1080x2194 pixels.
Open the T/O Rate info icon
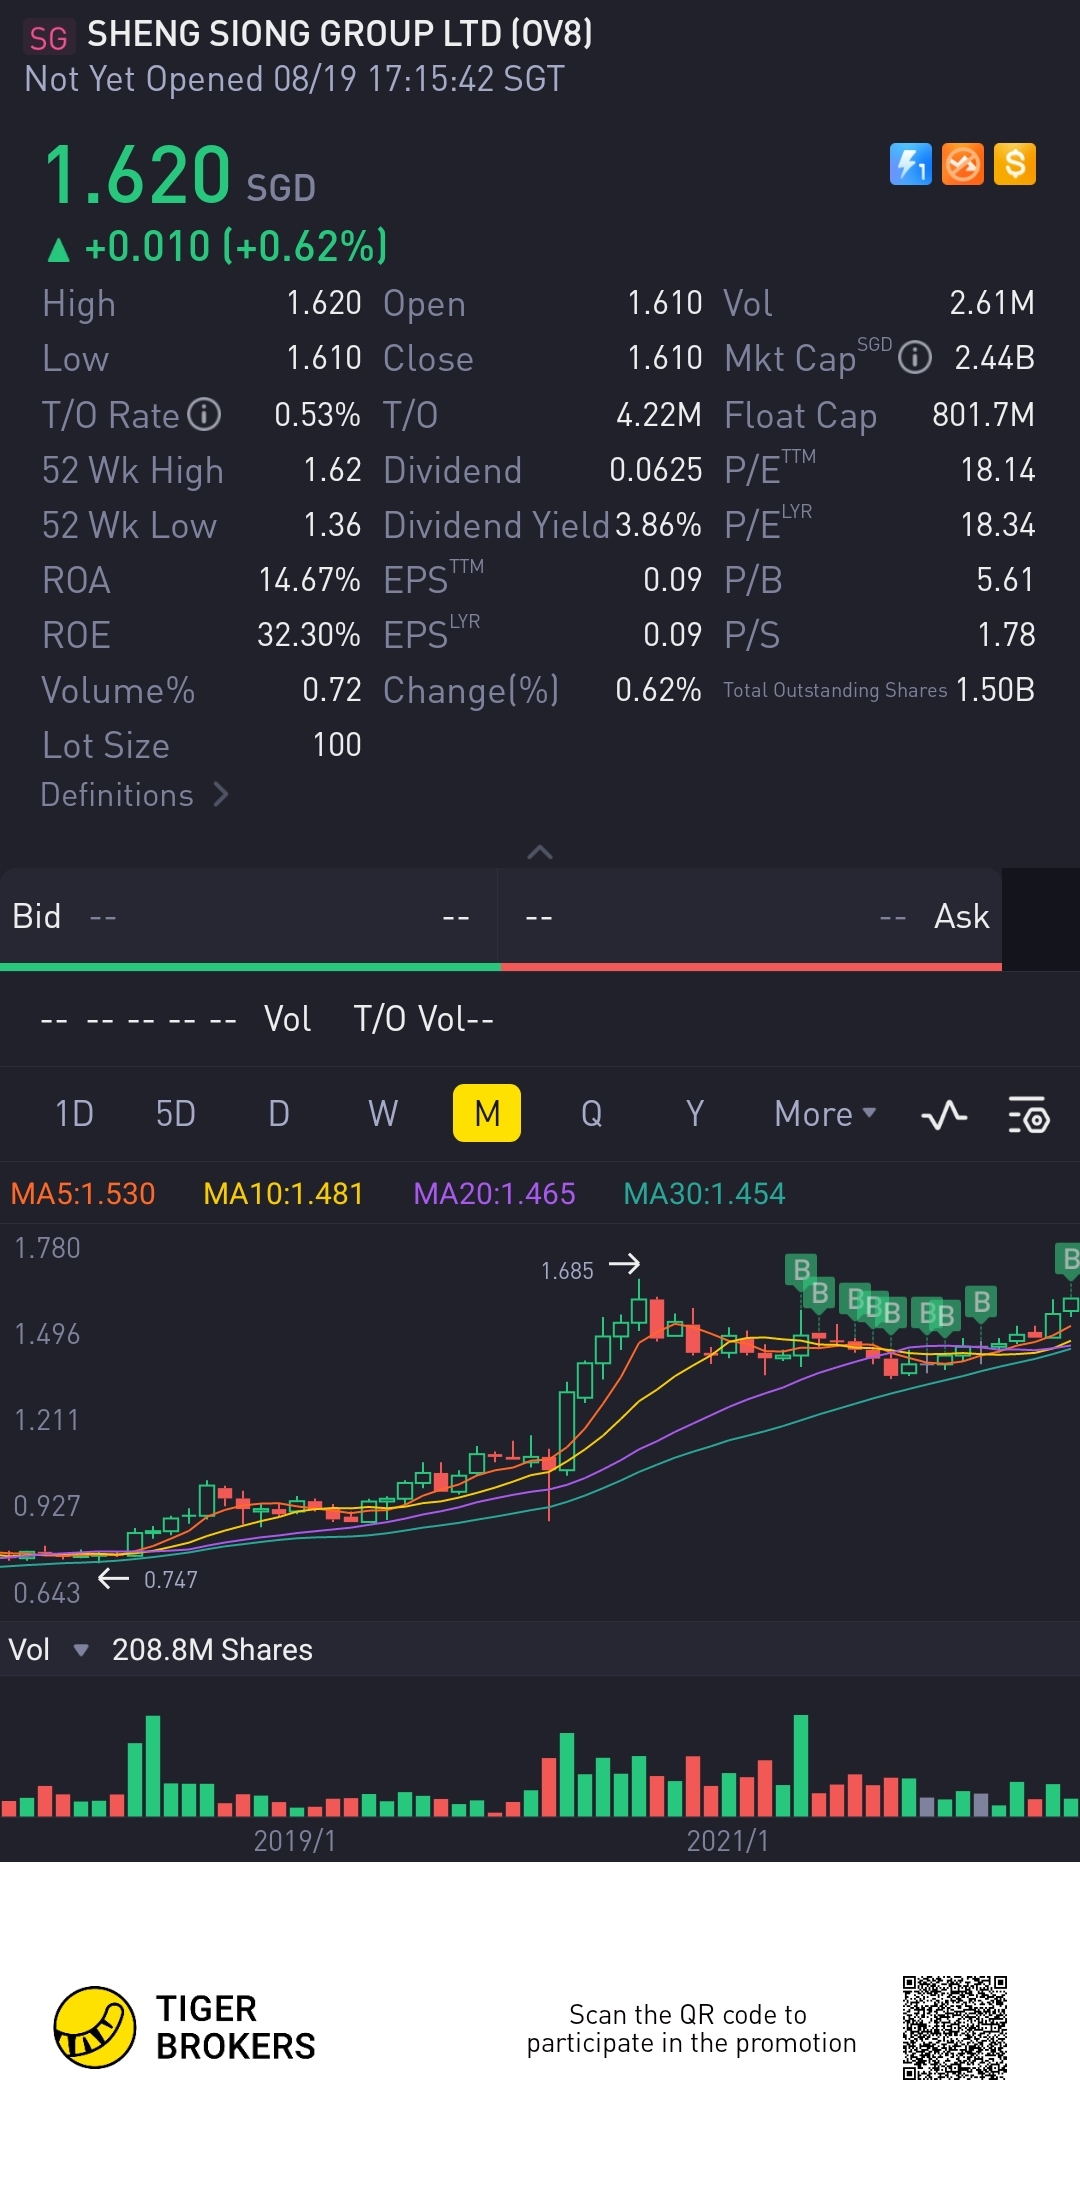(x=204, y=414)
